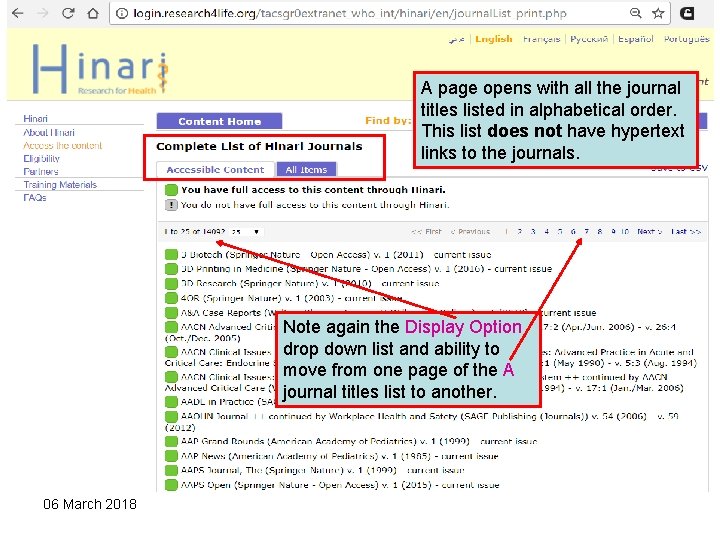Open the browser extension icon at right
Screen dimensions: 720x540
click(x=687, y=13)
